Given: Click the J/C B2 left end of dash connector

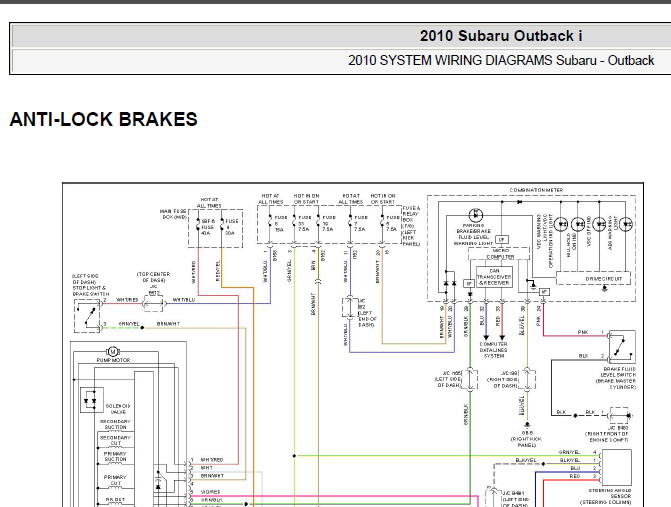Looking at the screenshot, I should click(x=350, y=306).
